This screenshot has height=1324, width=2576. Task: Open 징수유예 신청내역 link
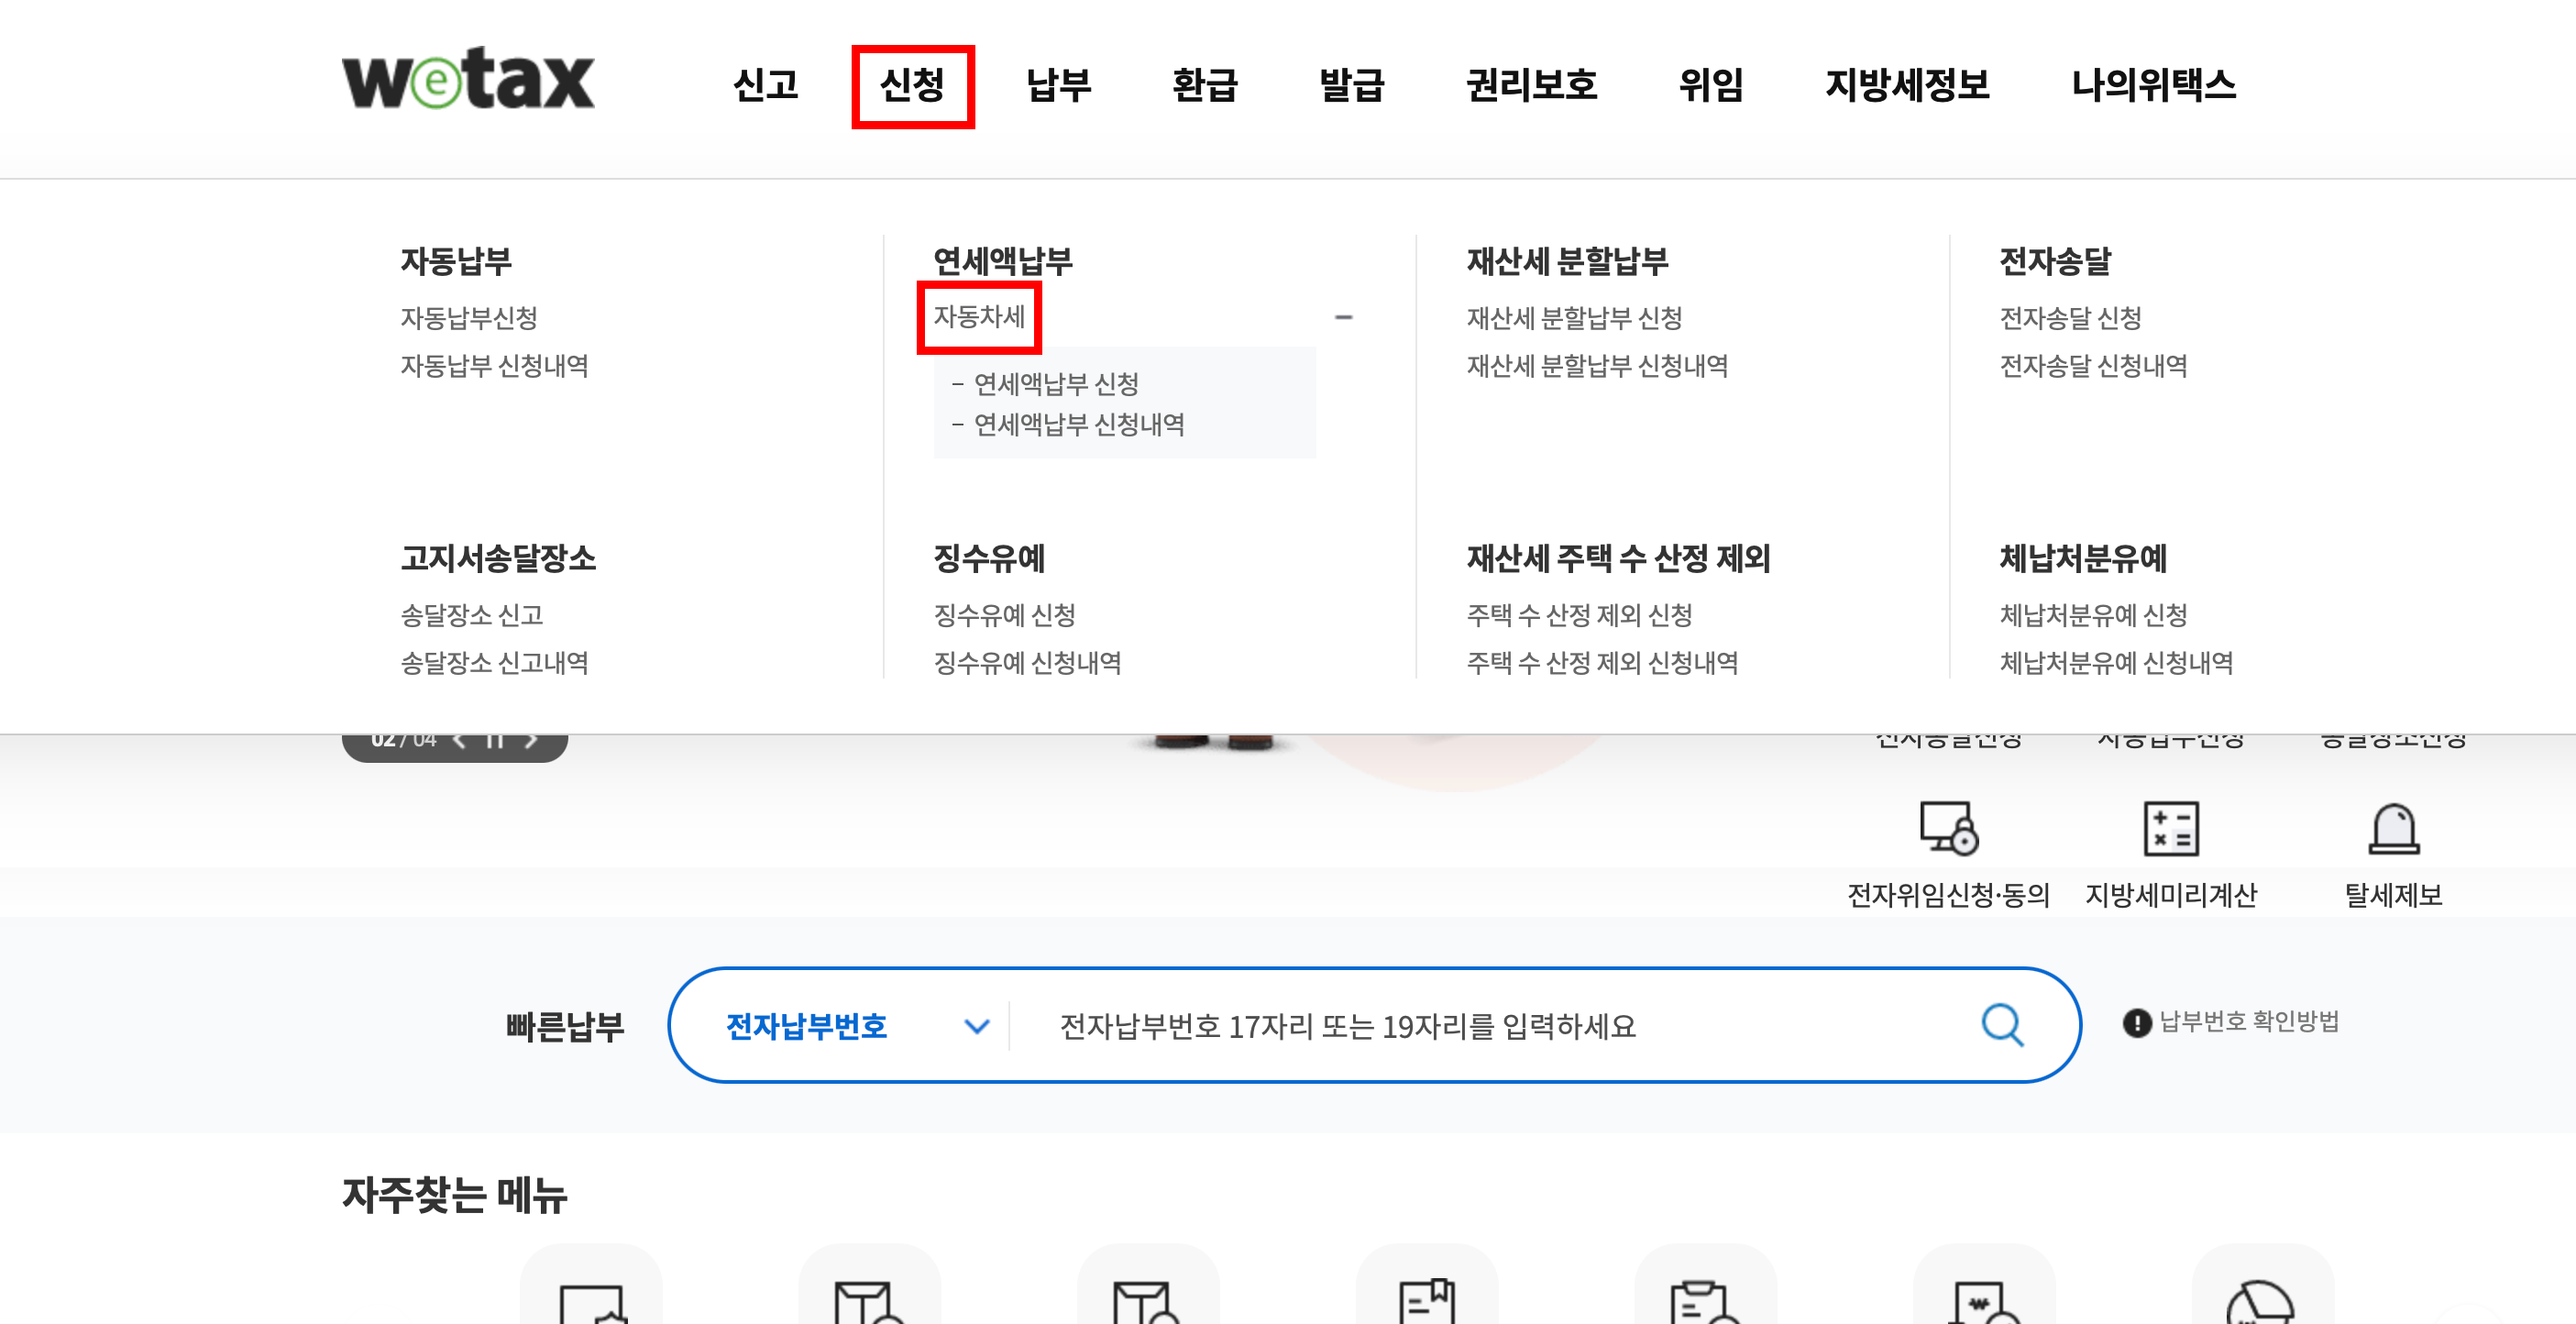[x=1027, y=663]
